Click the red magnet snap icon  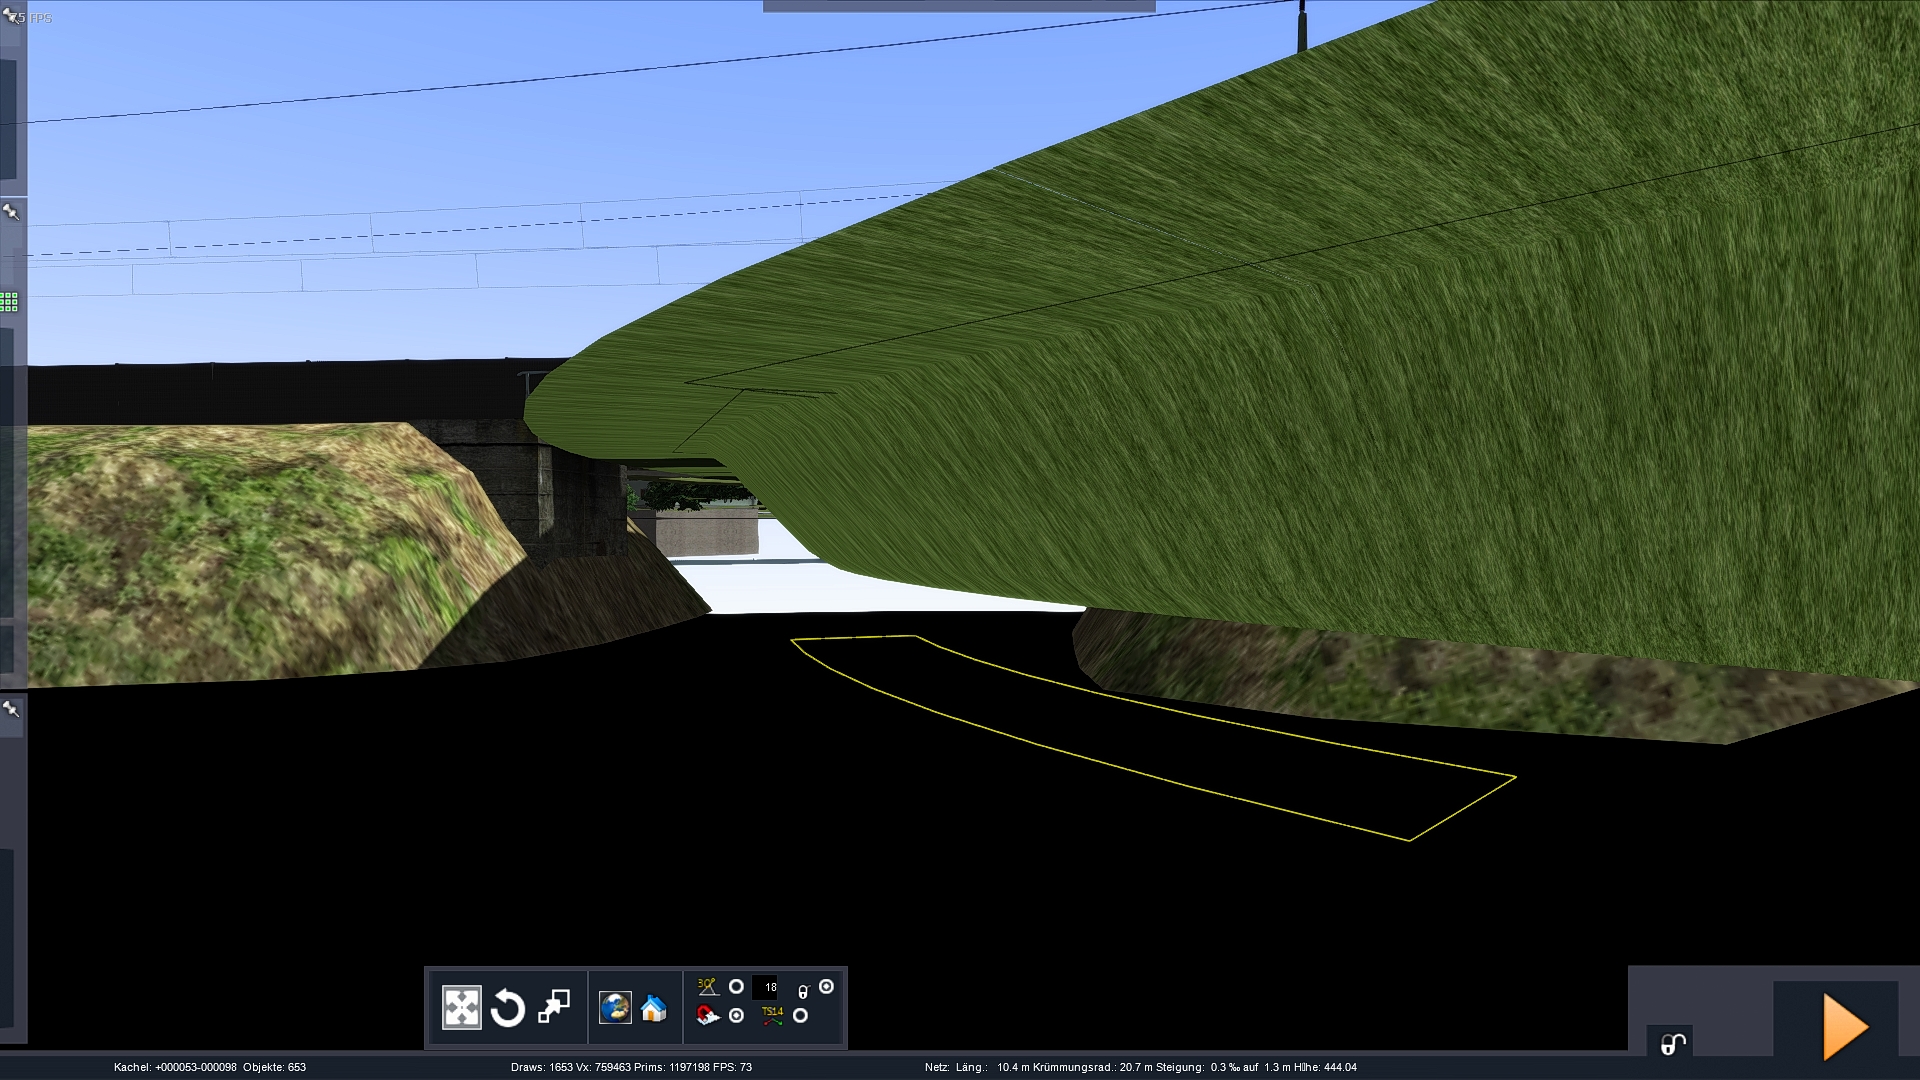[708, 1017]
